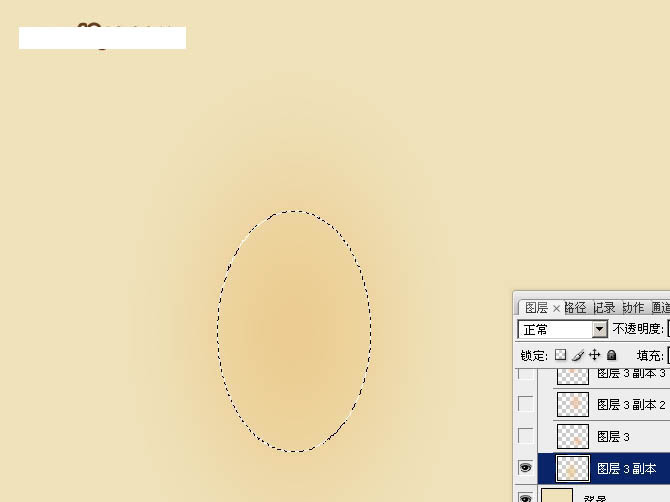670x502 pixels.
Task: Toggle lock position move icon
Action: tap(594, 355)
